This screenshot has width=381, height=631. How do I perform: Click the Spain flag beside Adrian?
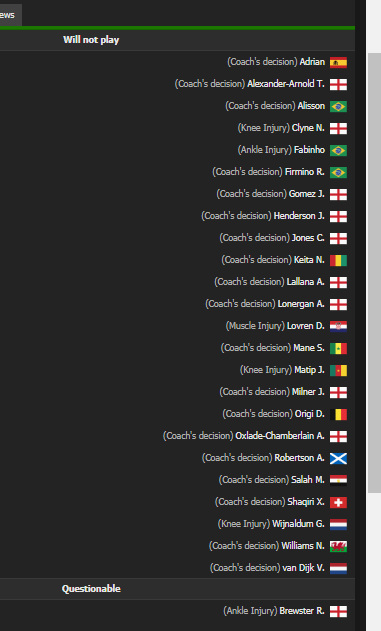[338, 62]
